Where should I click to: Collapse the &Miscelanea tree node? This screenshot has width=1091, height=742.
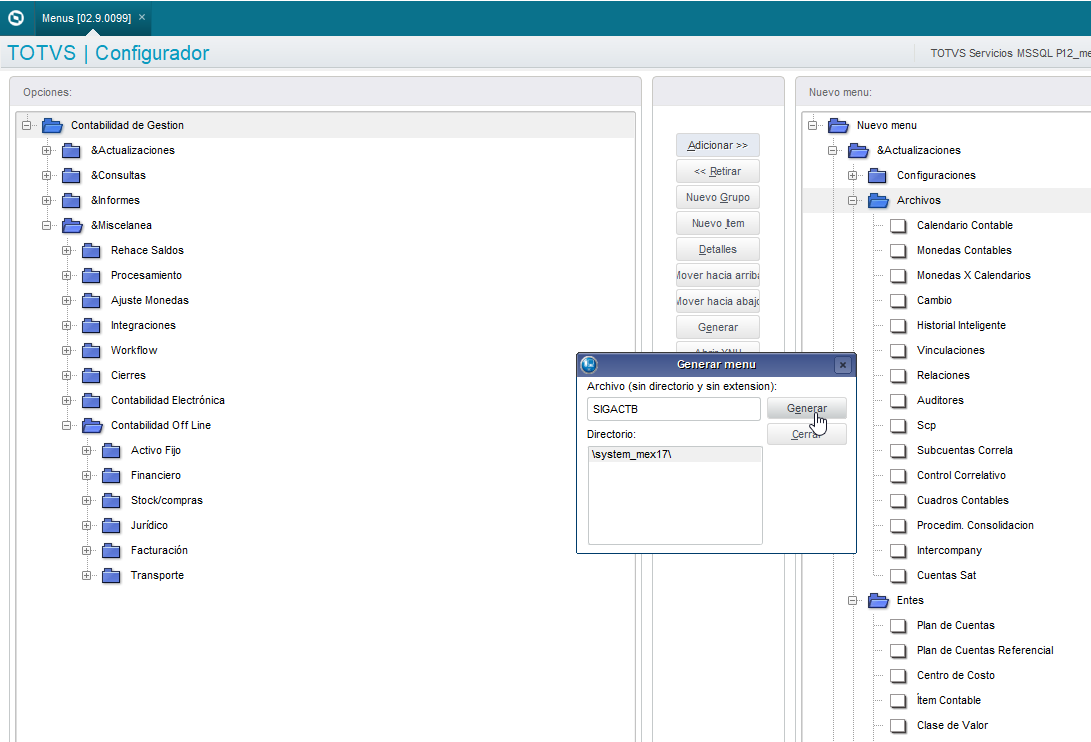(x=47, y=226)
